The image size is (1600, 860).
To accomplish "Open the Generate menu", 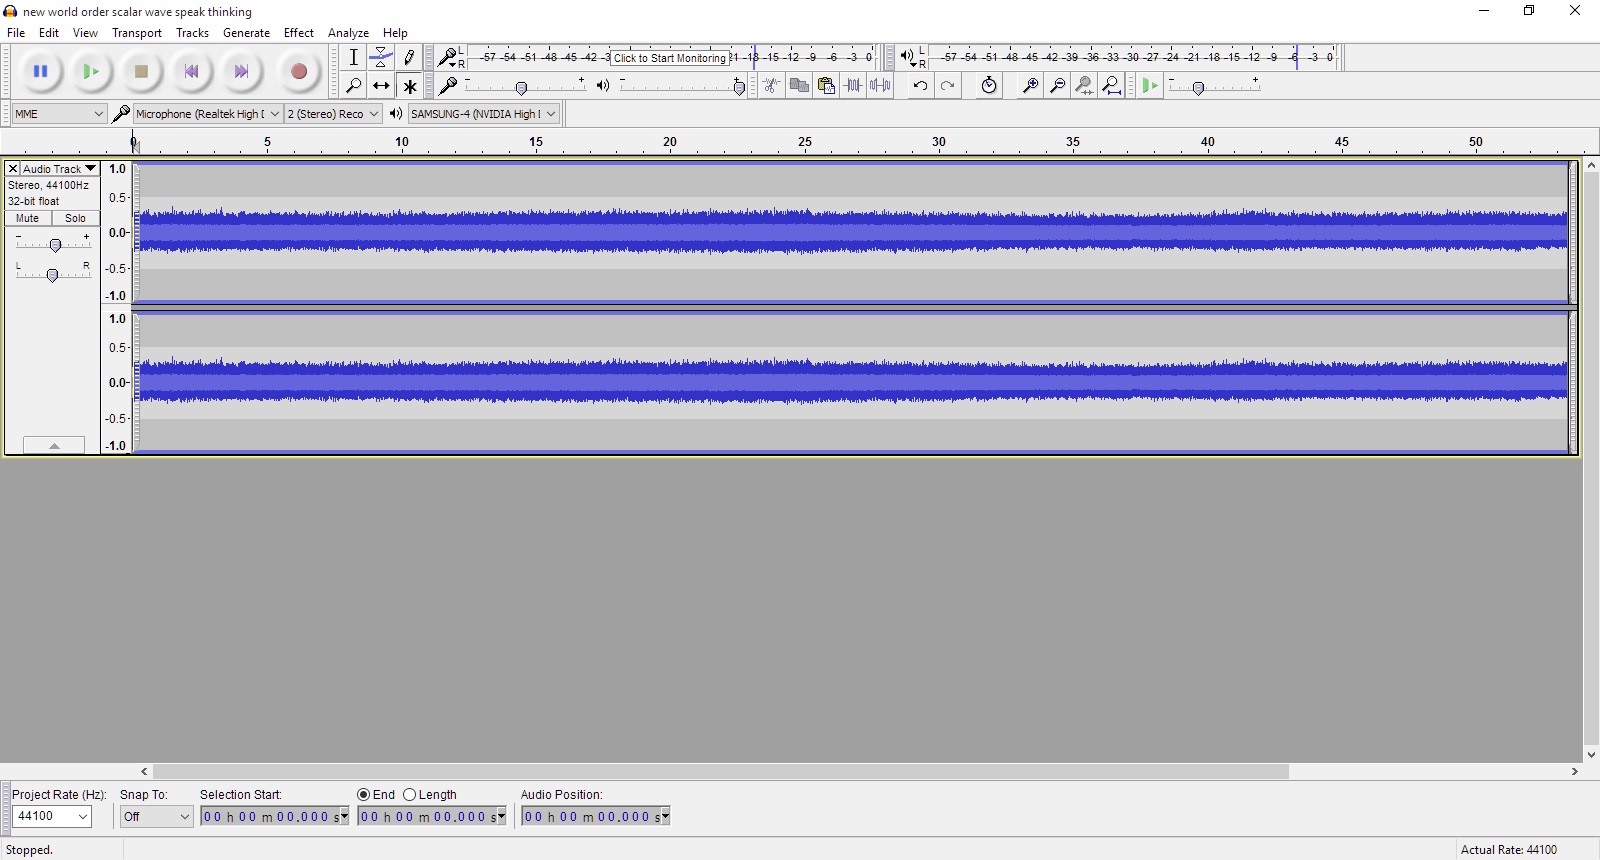I will point(246,33).
